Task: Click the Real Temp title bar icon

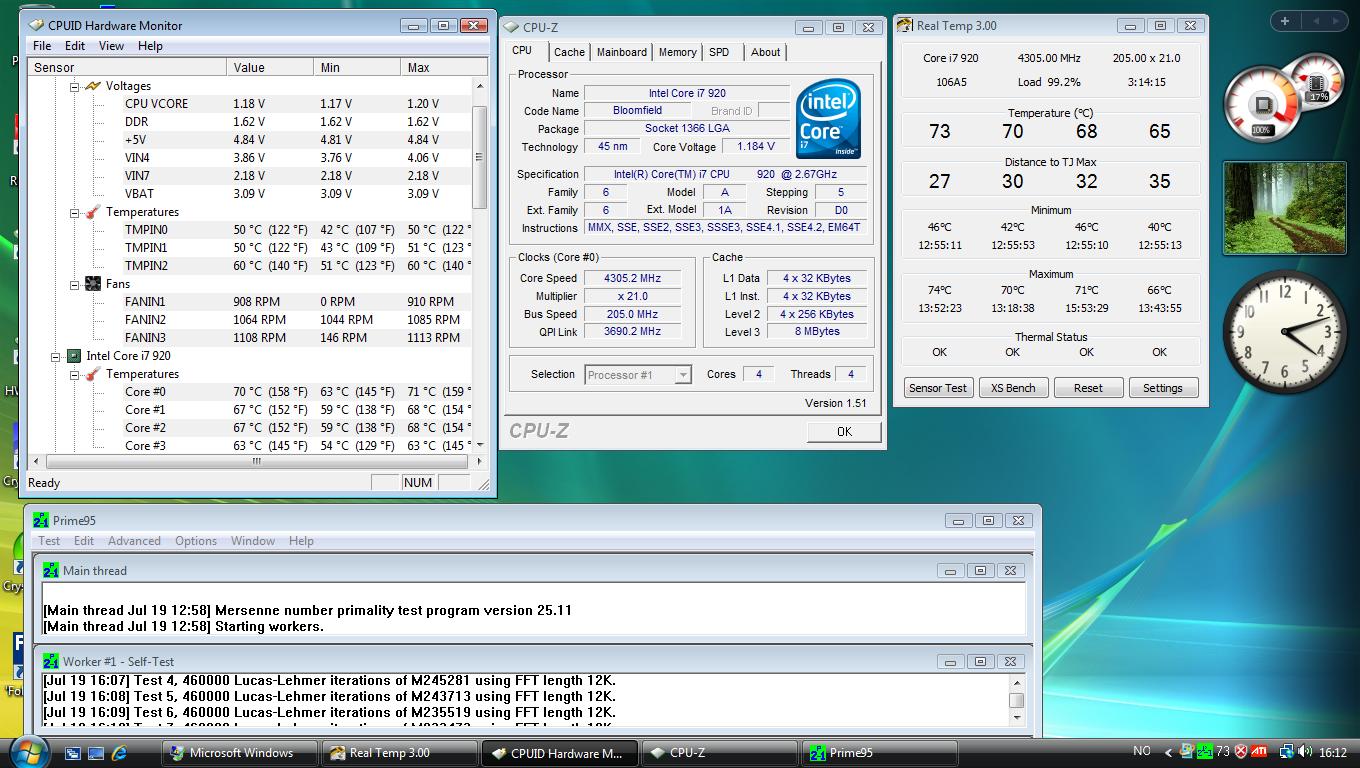Action: [x=905, y=26]
